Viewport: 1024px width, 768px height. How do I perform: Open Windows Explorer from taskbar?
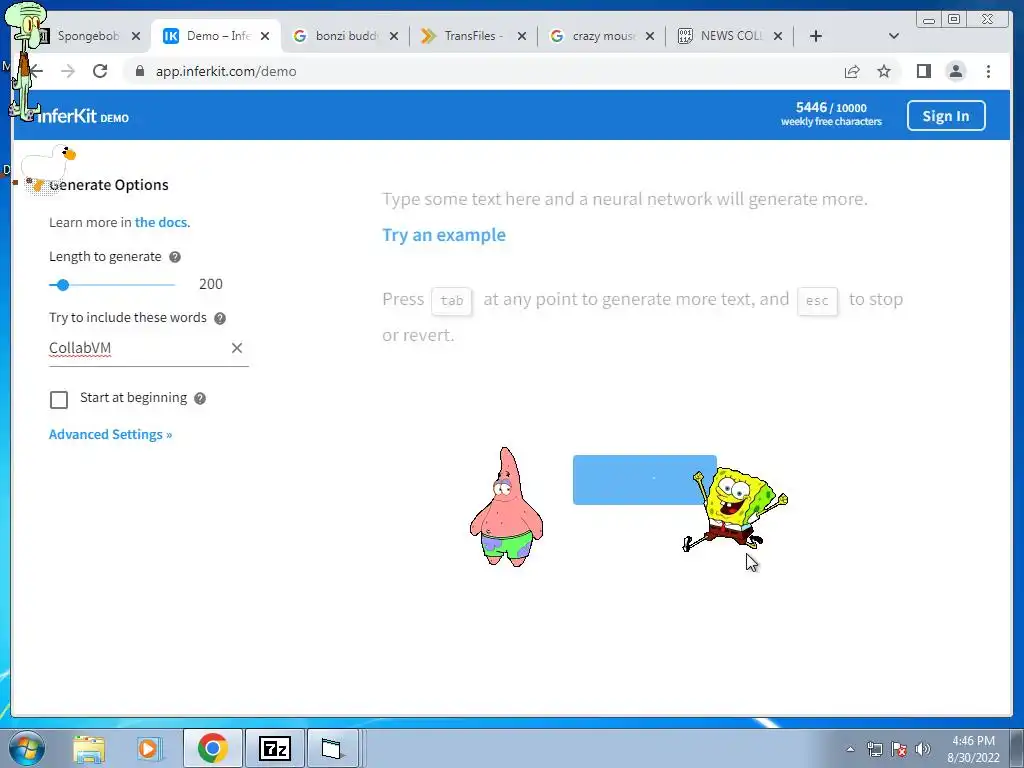(x=89, y=748)
